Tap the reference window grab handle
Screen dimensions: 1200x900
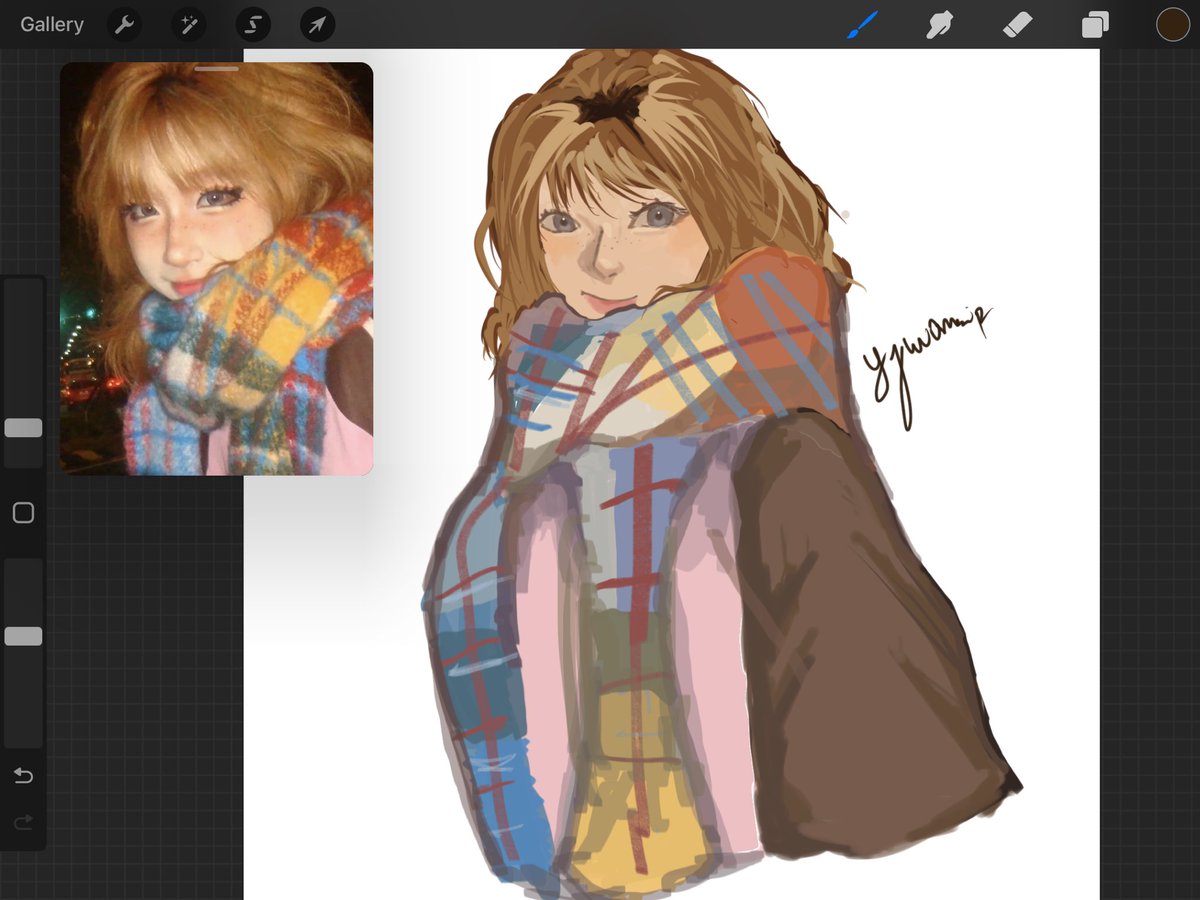[216, 69]
